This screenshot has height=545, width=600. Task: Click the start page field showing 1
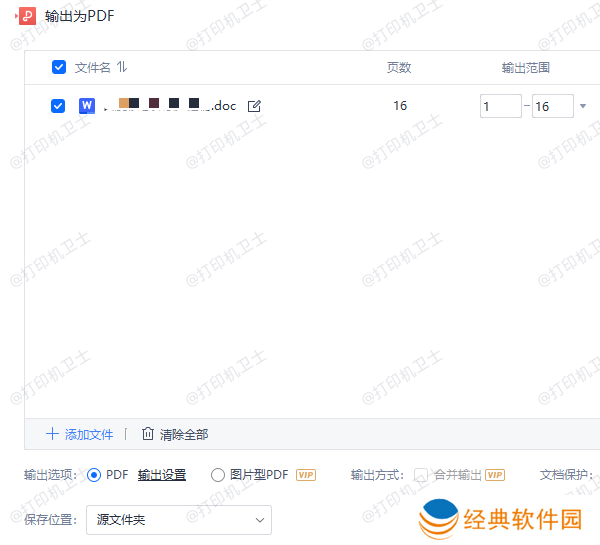click(501, 106)
